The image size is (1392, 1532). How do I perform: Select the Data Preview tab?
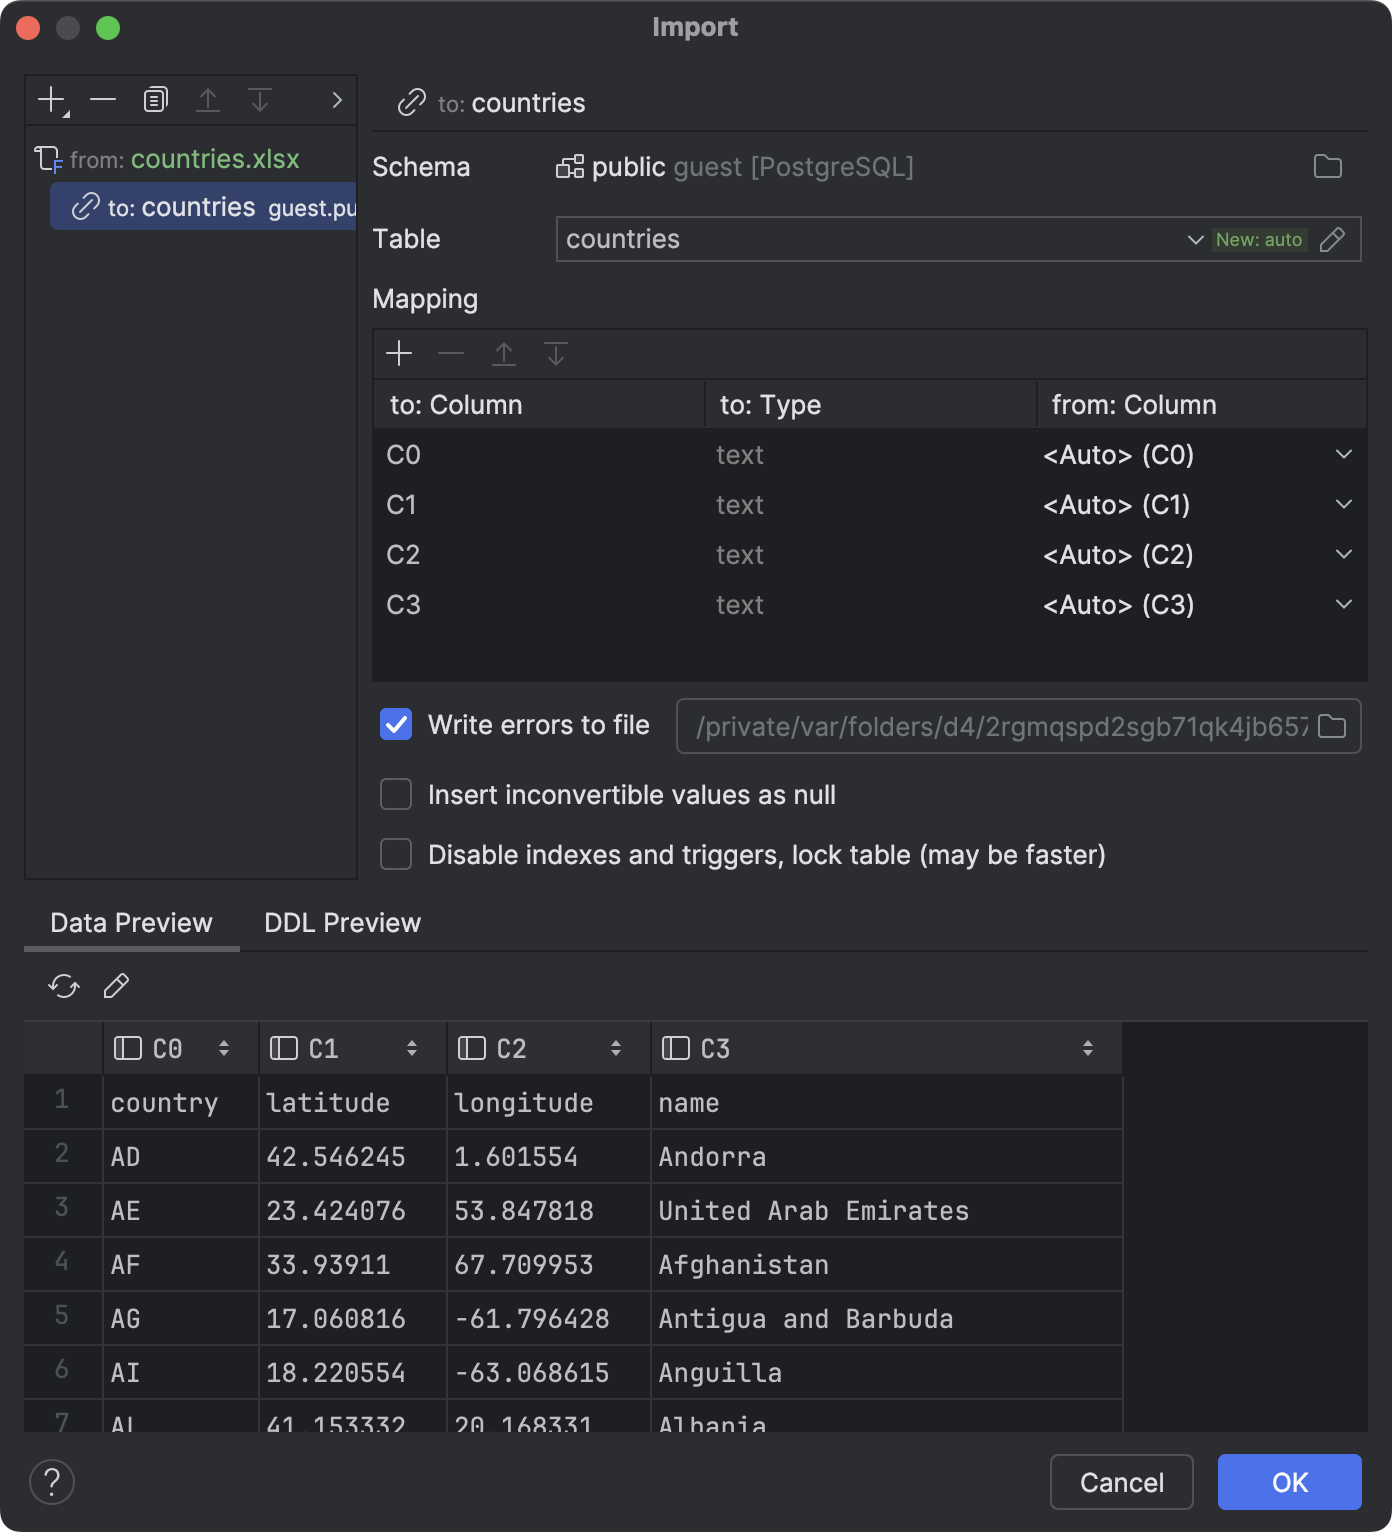coord(130,922)
